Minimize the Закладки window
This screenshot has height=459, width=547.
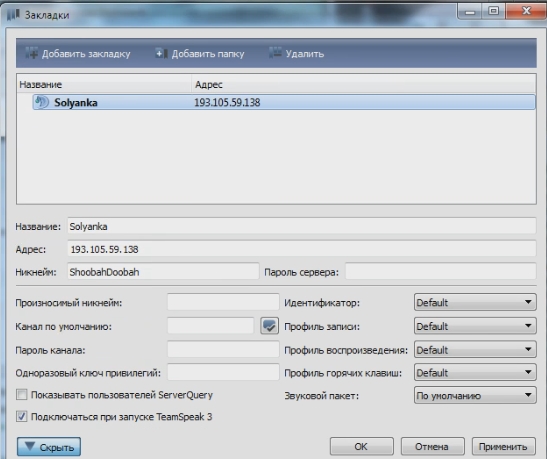click(x=470, y=12)
